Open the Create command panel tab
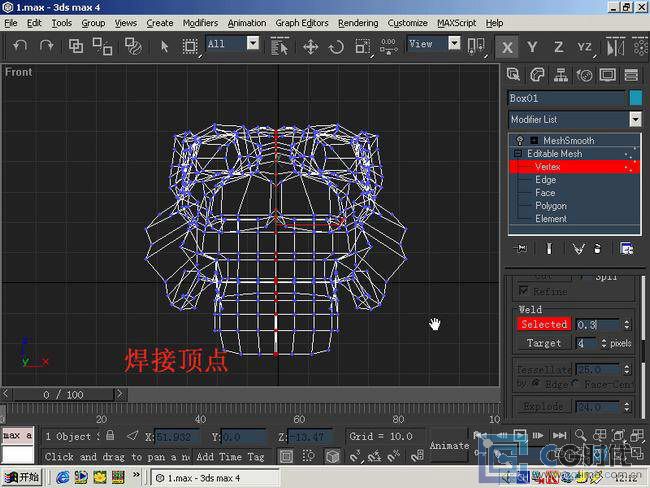The width and height of the screenshot is (650, 488). tap(514, 75)
